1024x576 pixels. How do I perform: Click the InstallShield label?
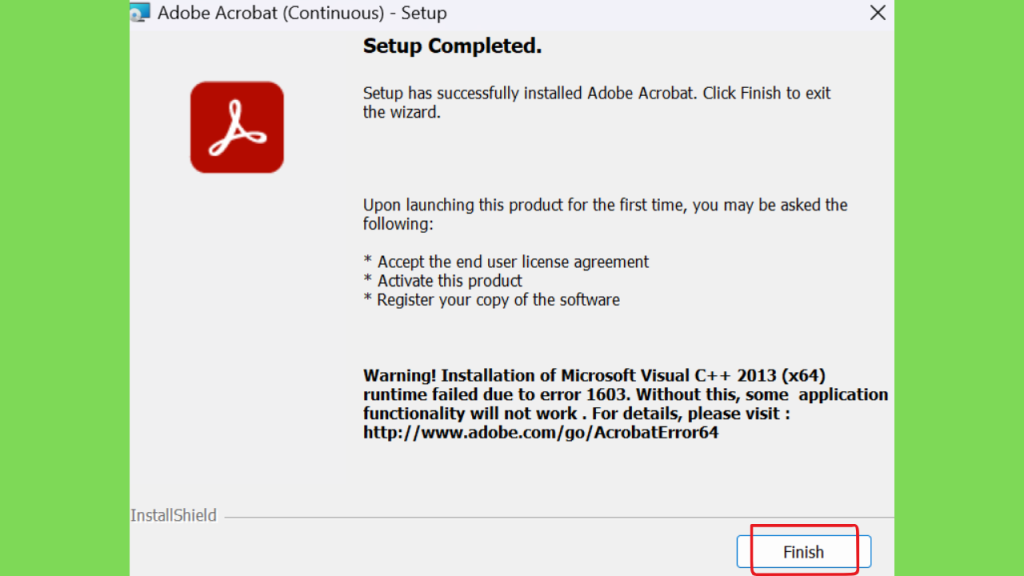173,515
